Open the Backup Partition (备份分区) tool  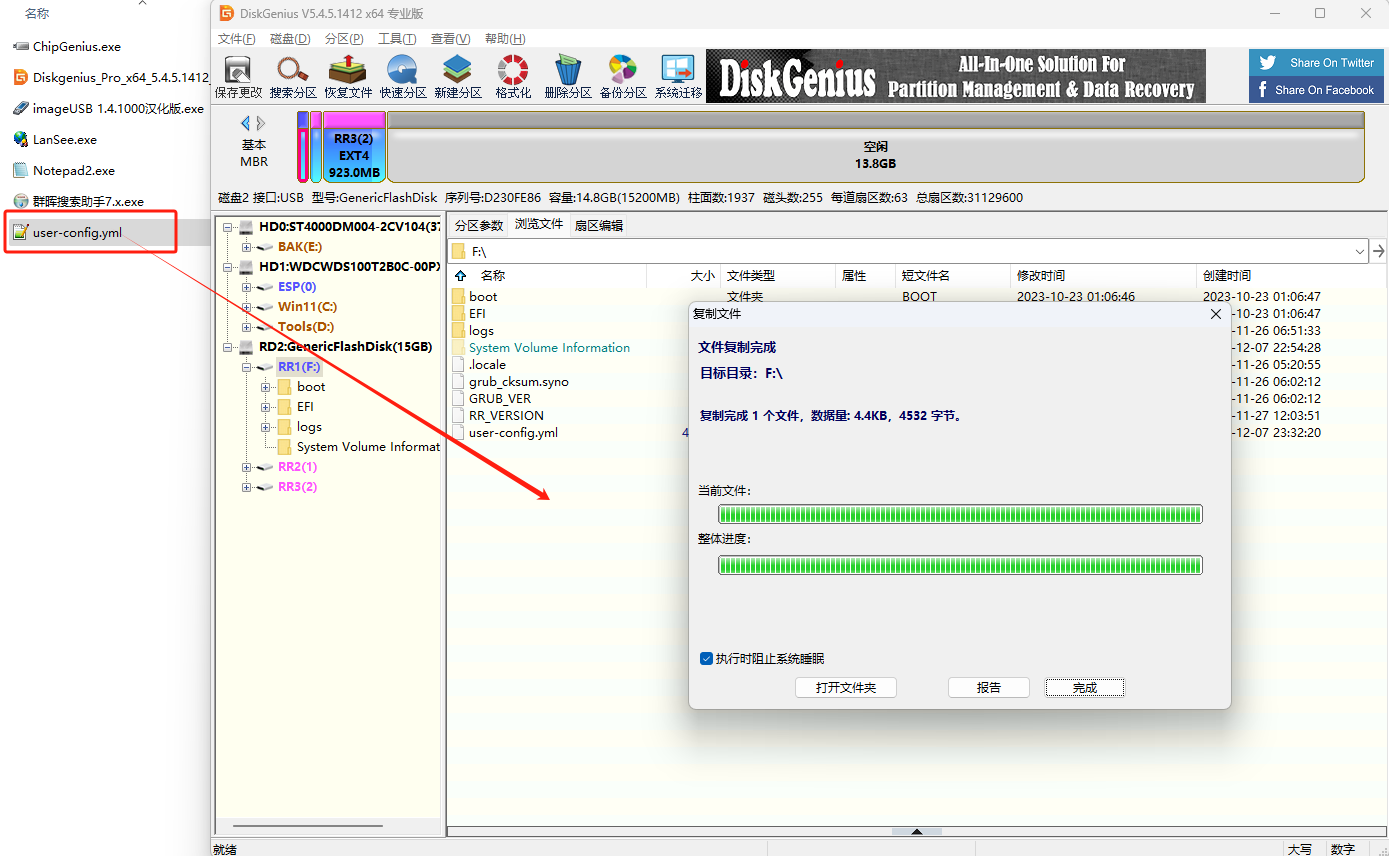pos(623,75)
